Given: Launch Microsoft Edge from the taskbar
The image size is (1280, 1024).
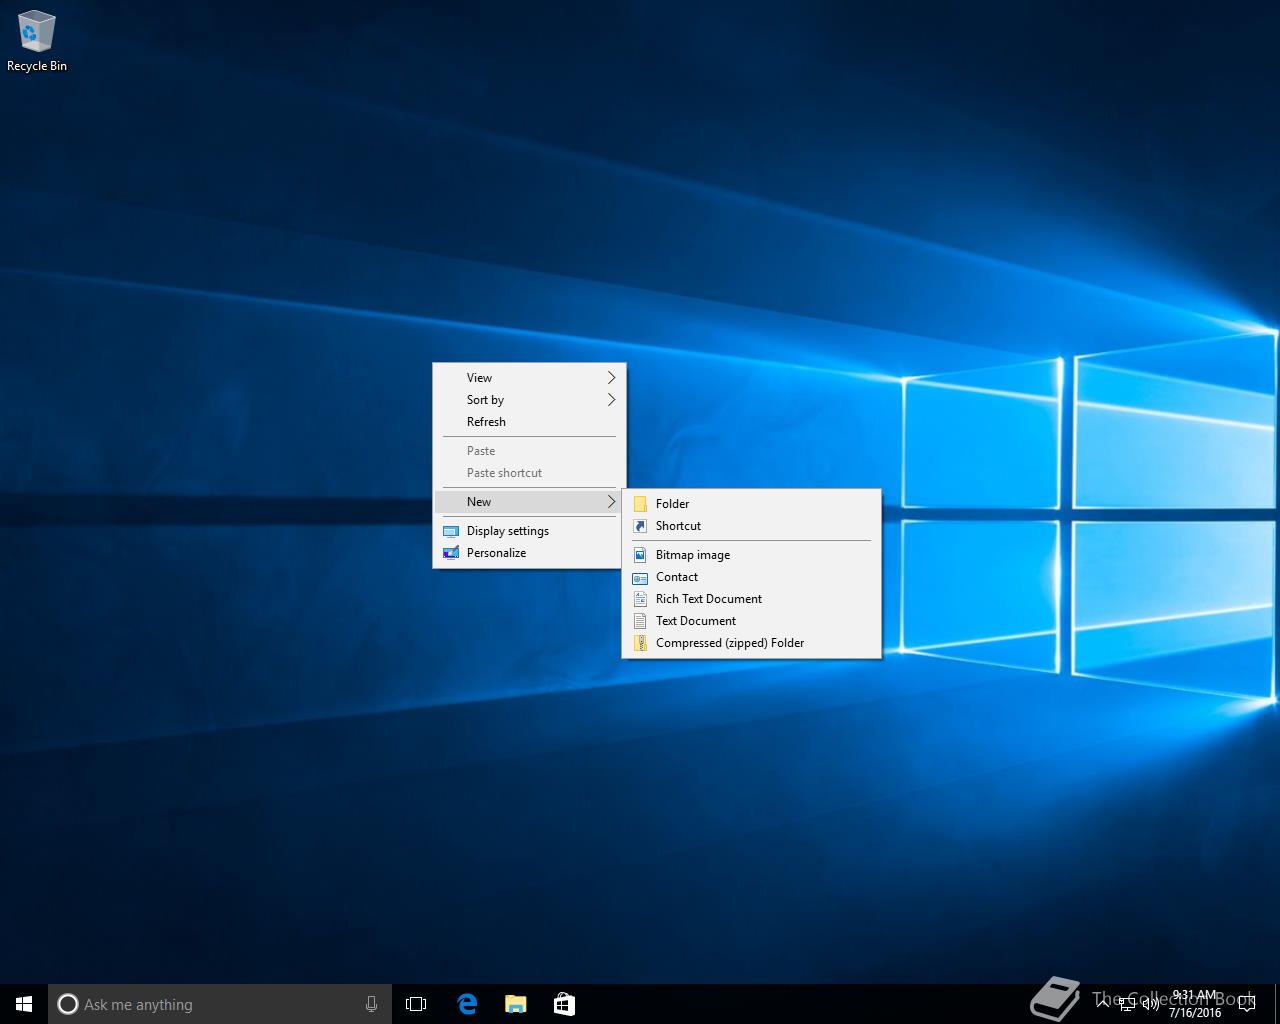Looking at the screenshot, I should tap(467, 1004).
